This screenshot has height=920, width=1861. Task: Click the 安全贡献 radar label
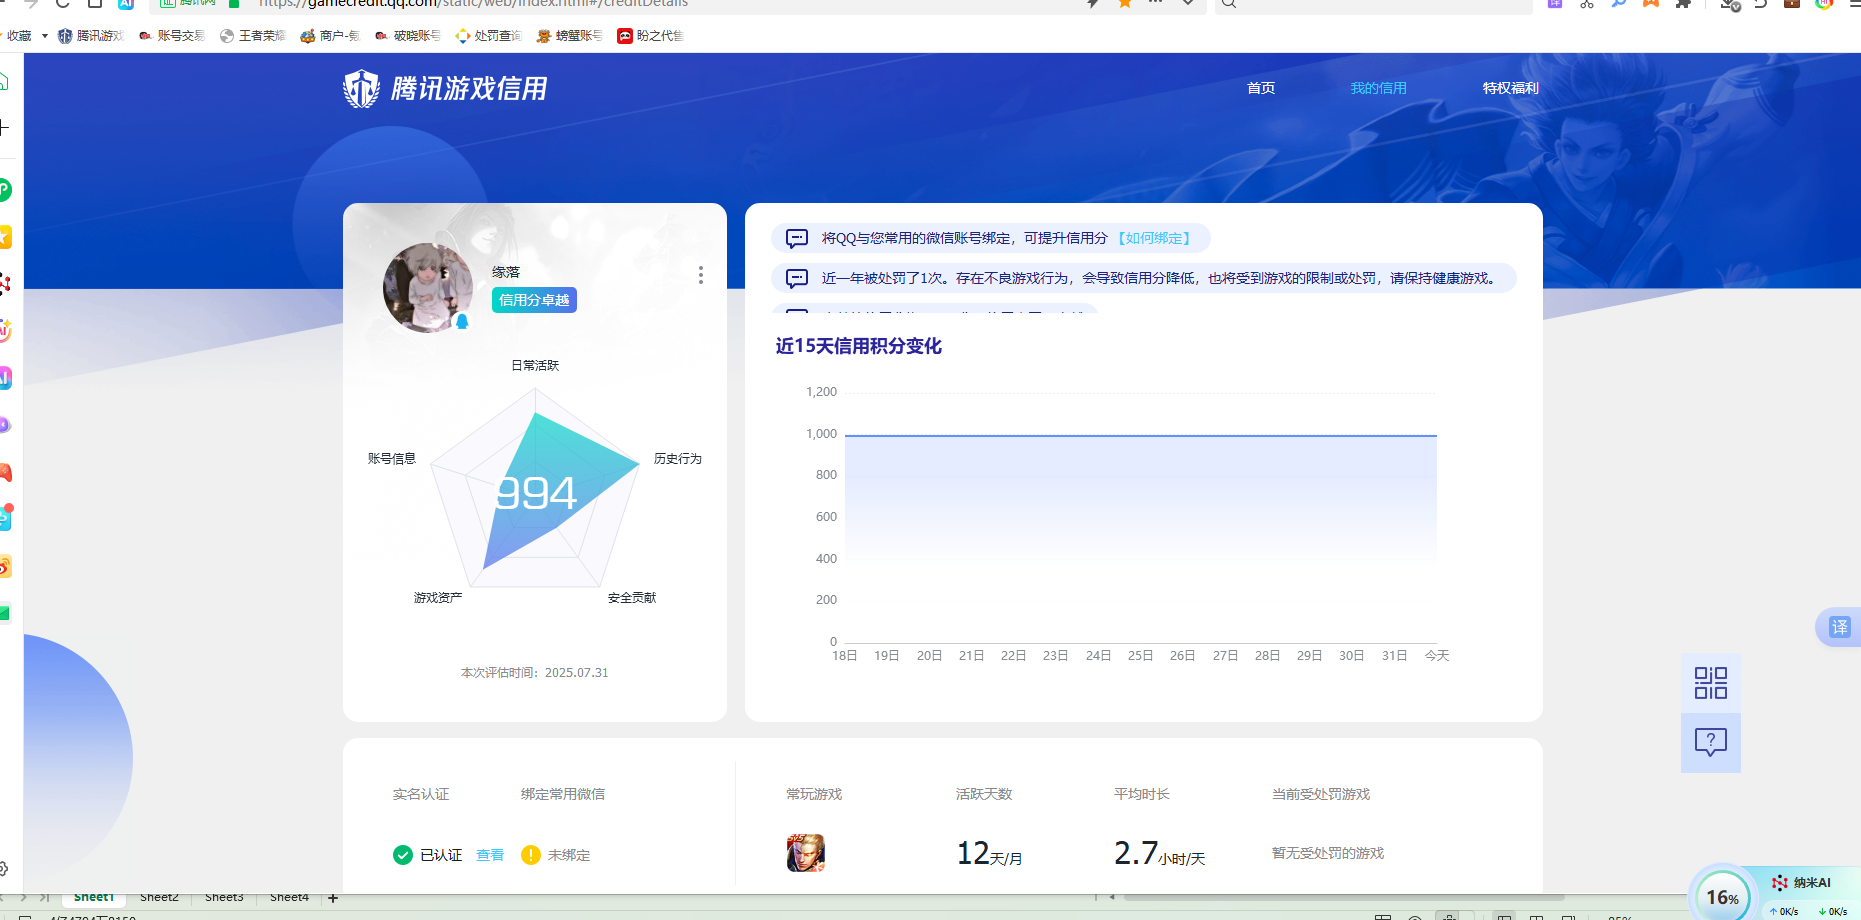click(x=632, y=597)
